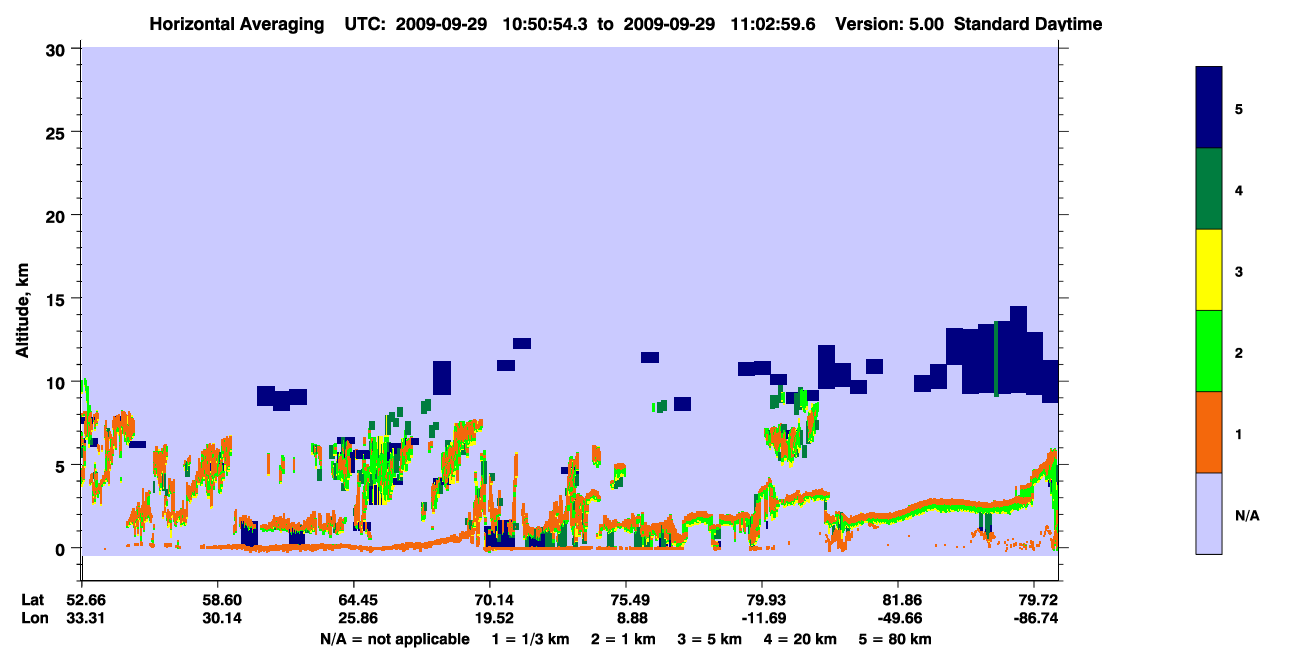This screenshot has width=1300, height=667.
Task: Click the 'Lon' row label
Action: tap(33, 618)
